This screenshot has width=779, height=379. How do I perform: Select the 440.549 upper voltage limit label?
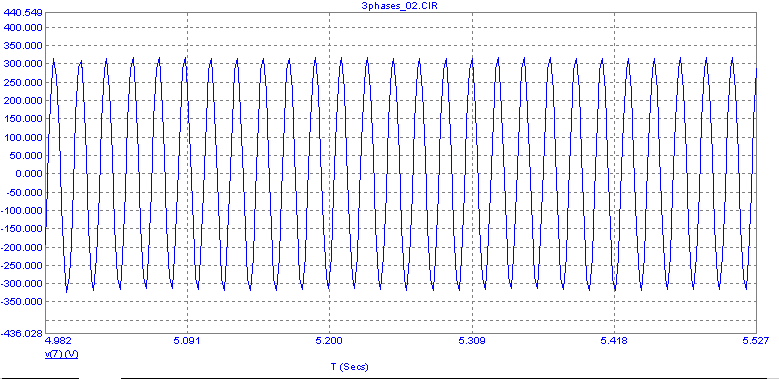click(23, 12)
